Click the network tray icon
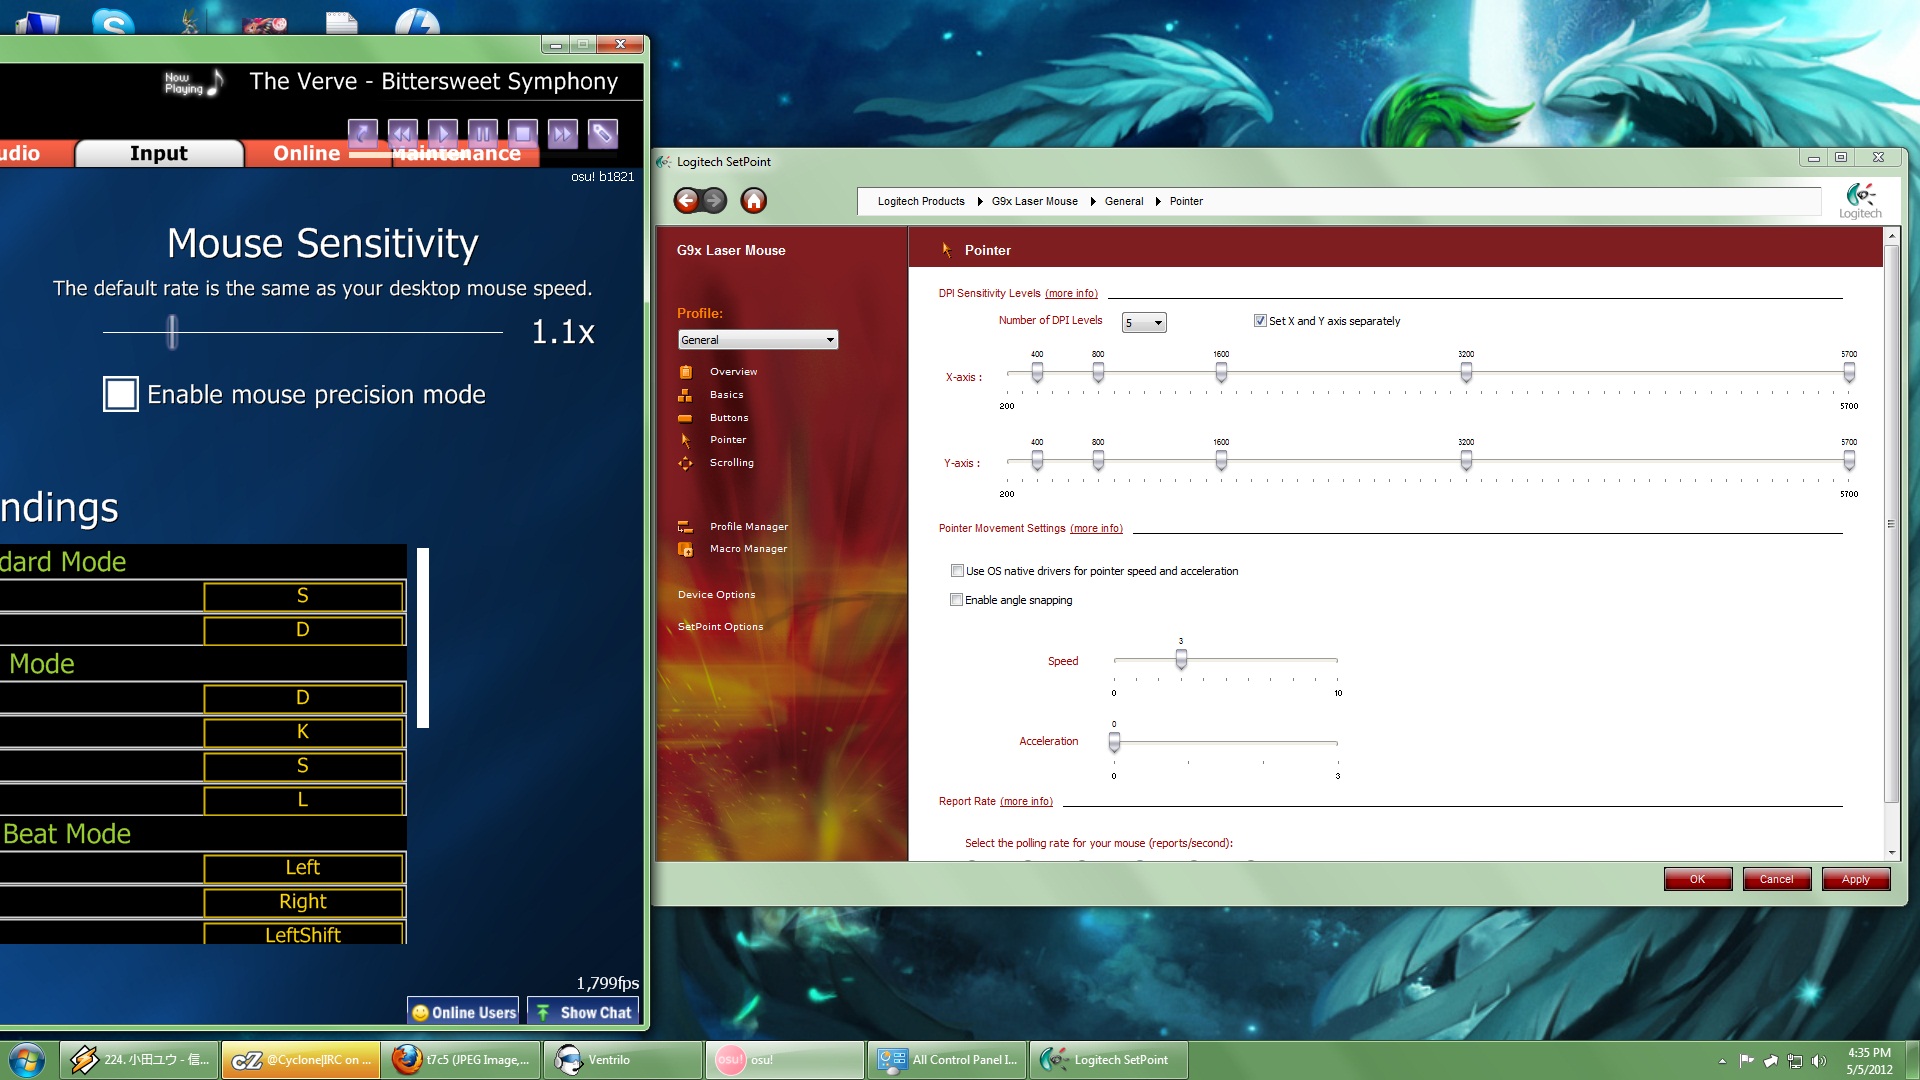This screenshot has height=1080, width=1920. (1795, 1061)
